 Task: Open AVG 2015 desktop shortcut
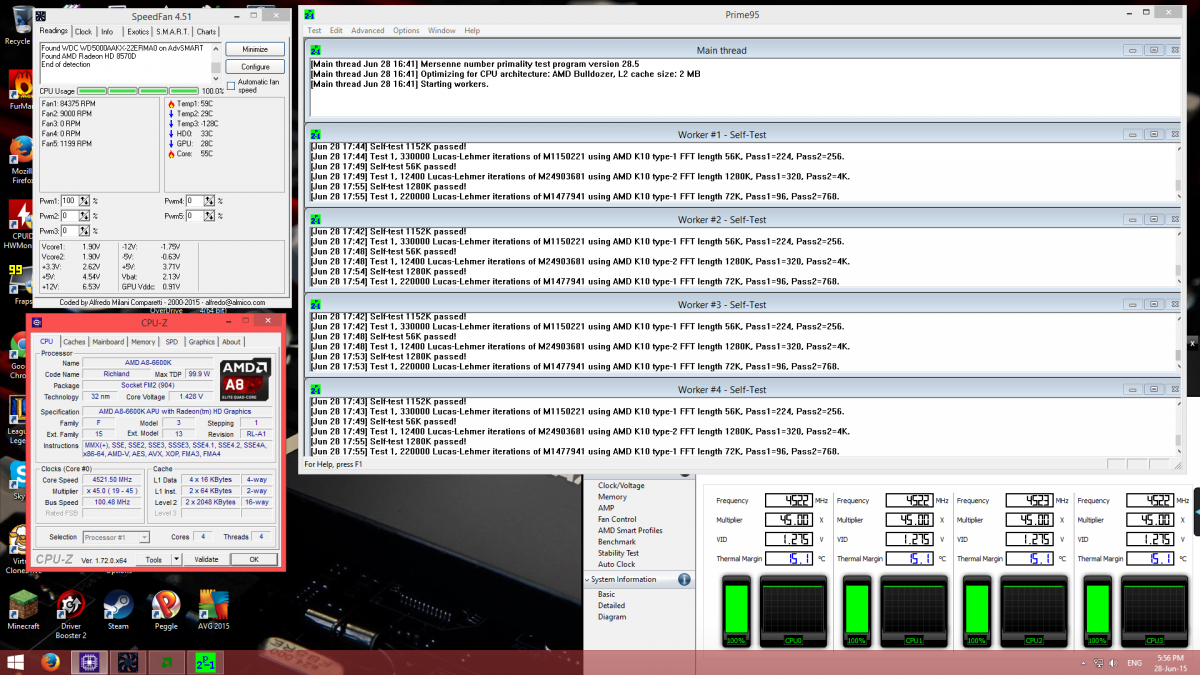coord(213,610)
